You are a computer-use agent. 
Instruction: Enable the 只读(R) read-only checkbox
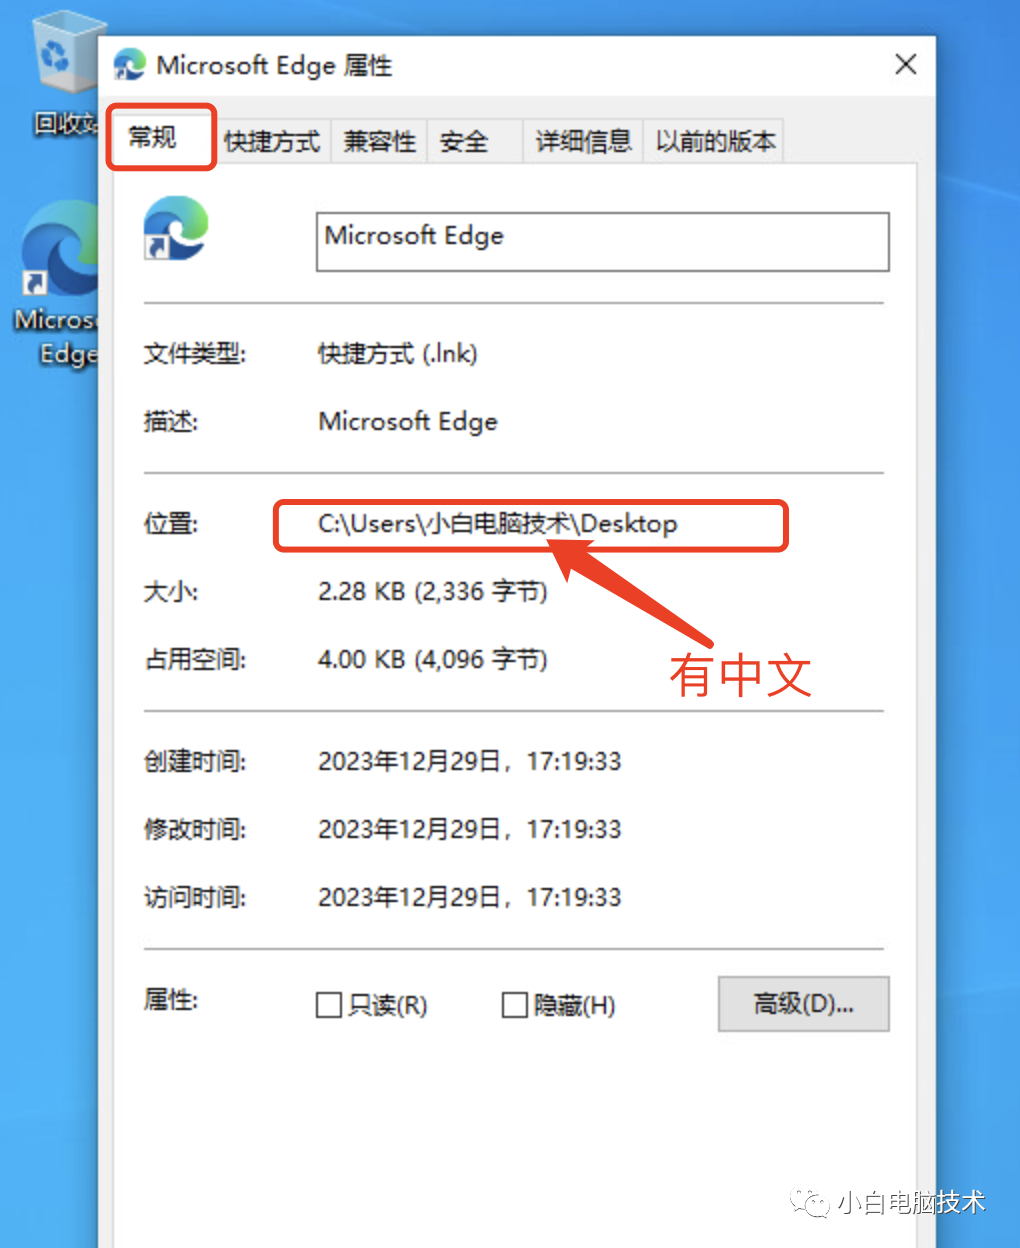click(329, 1005)
